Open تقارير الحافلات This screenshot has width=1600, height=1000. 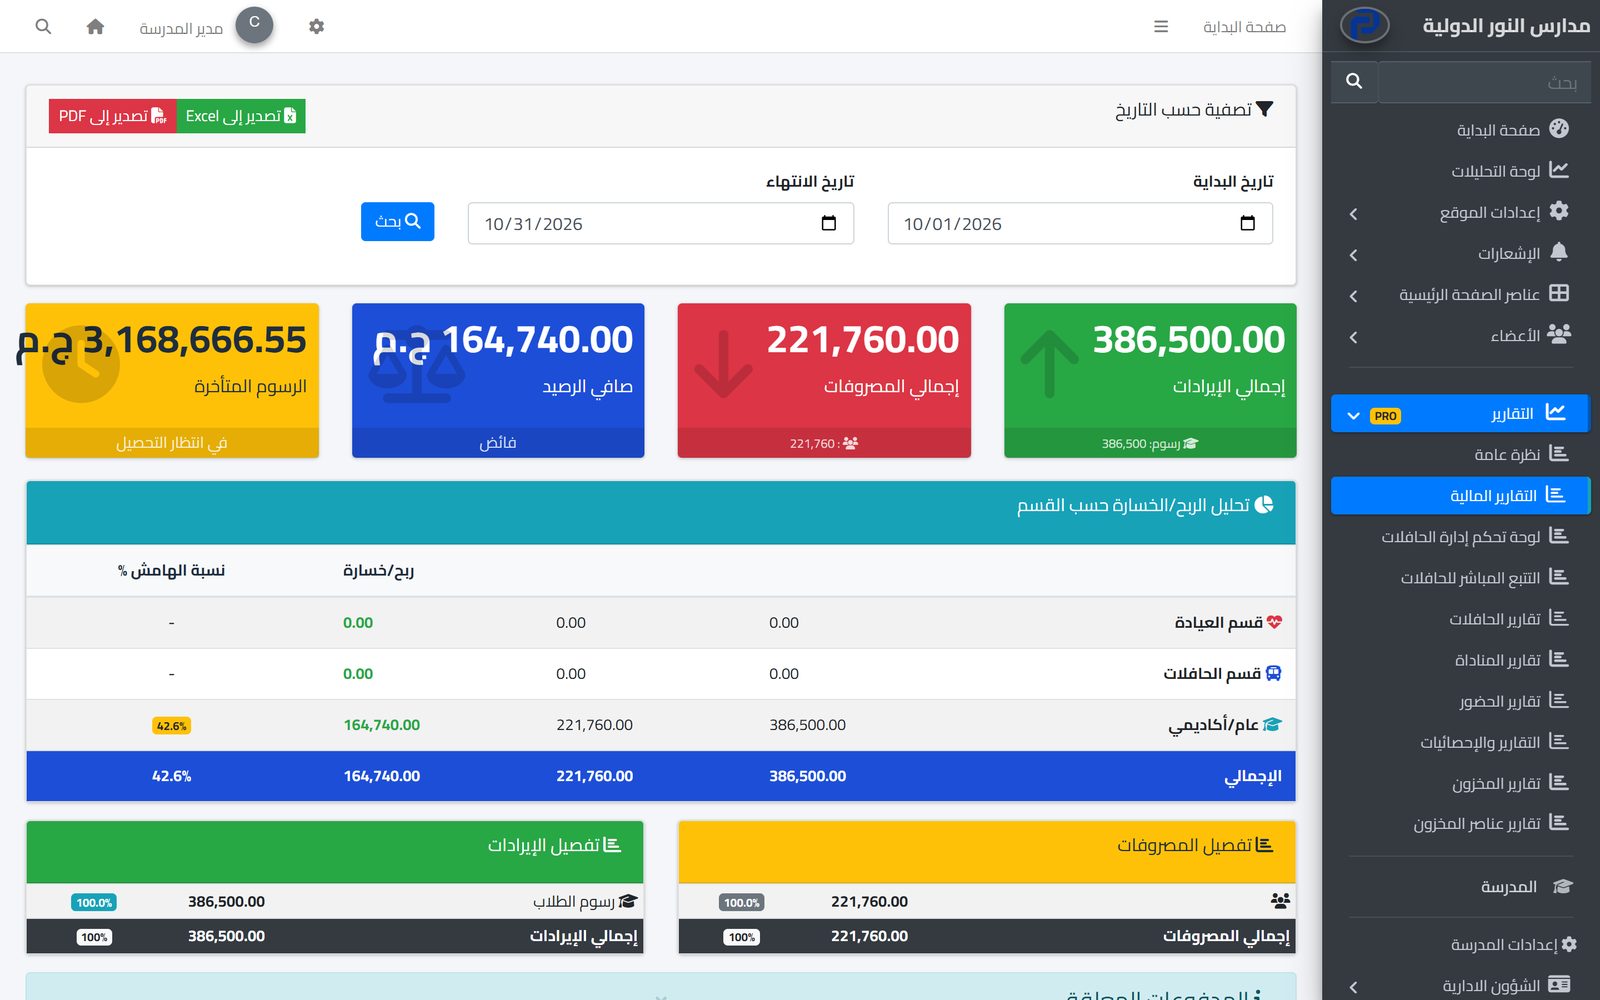click(1460, 618)
